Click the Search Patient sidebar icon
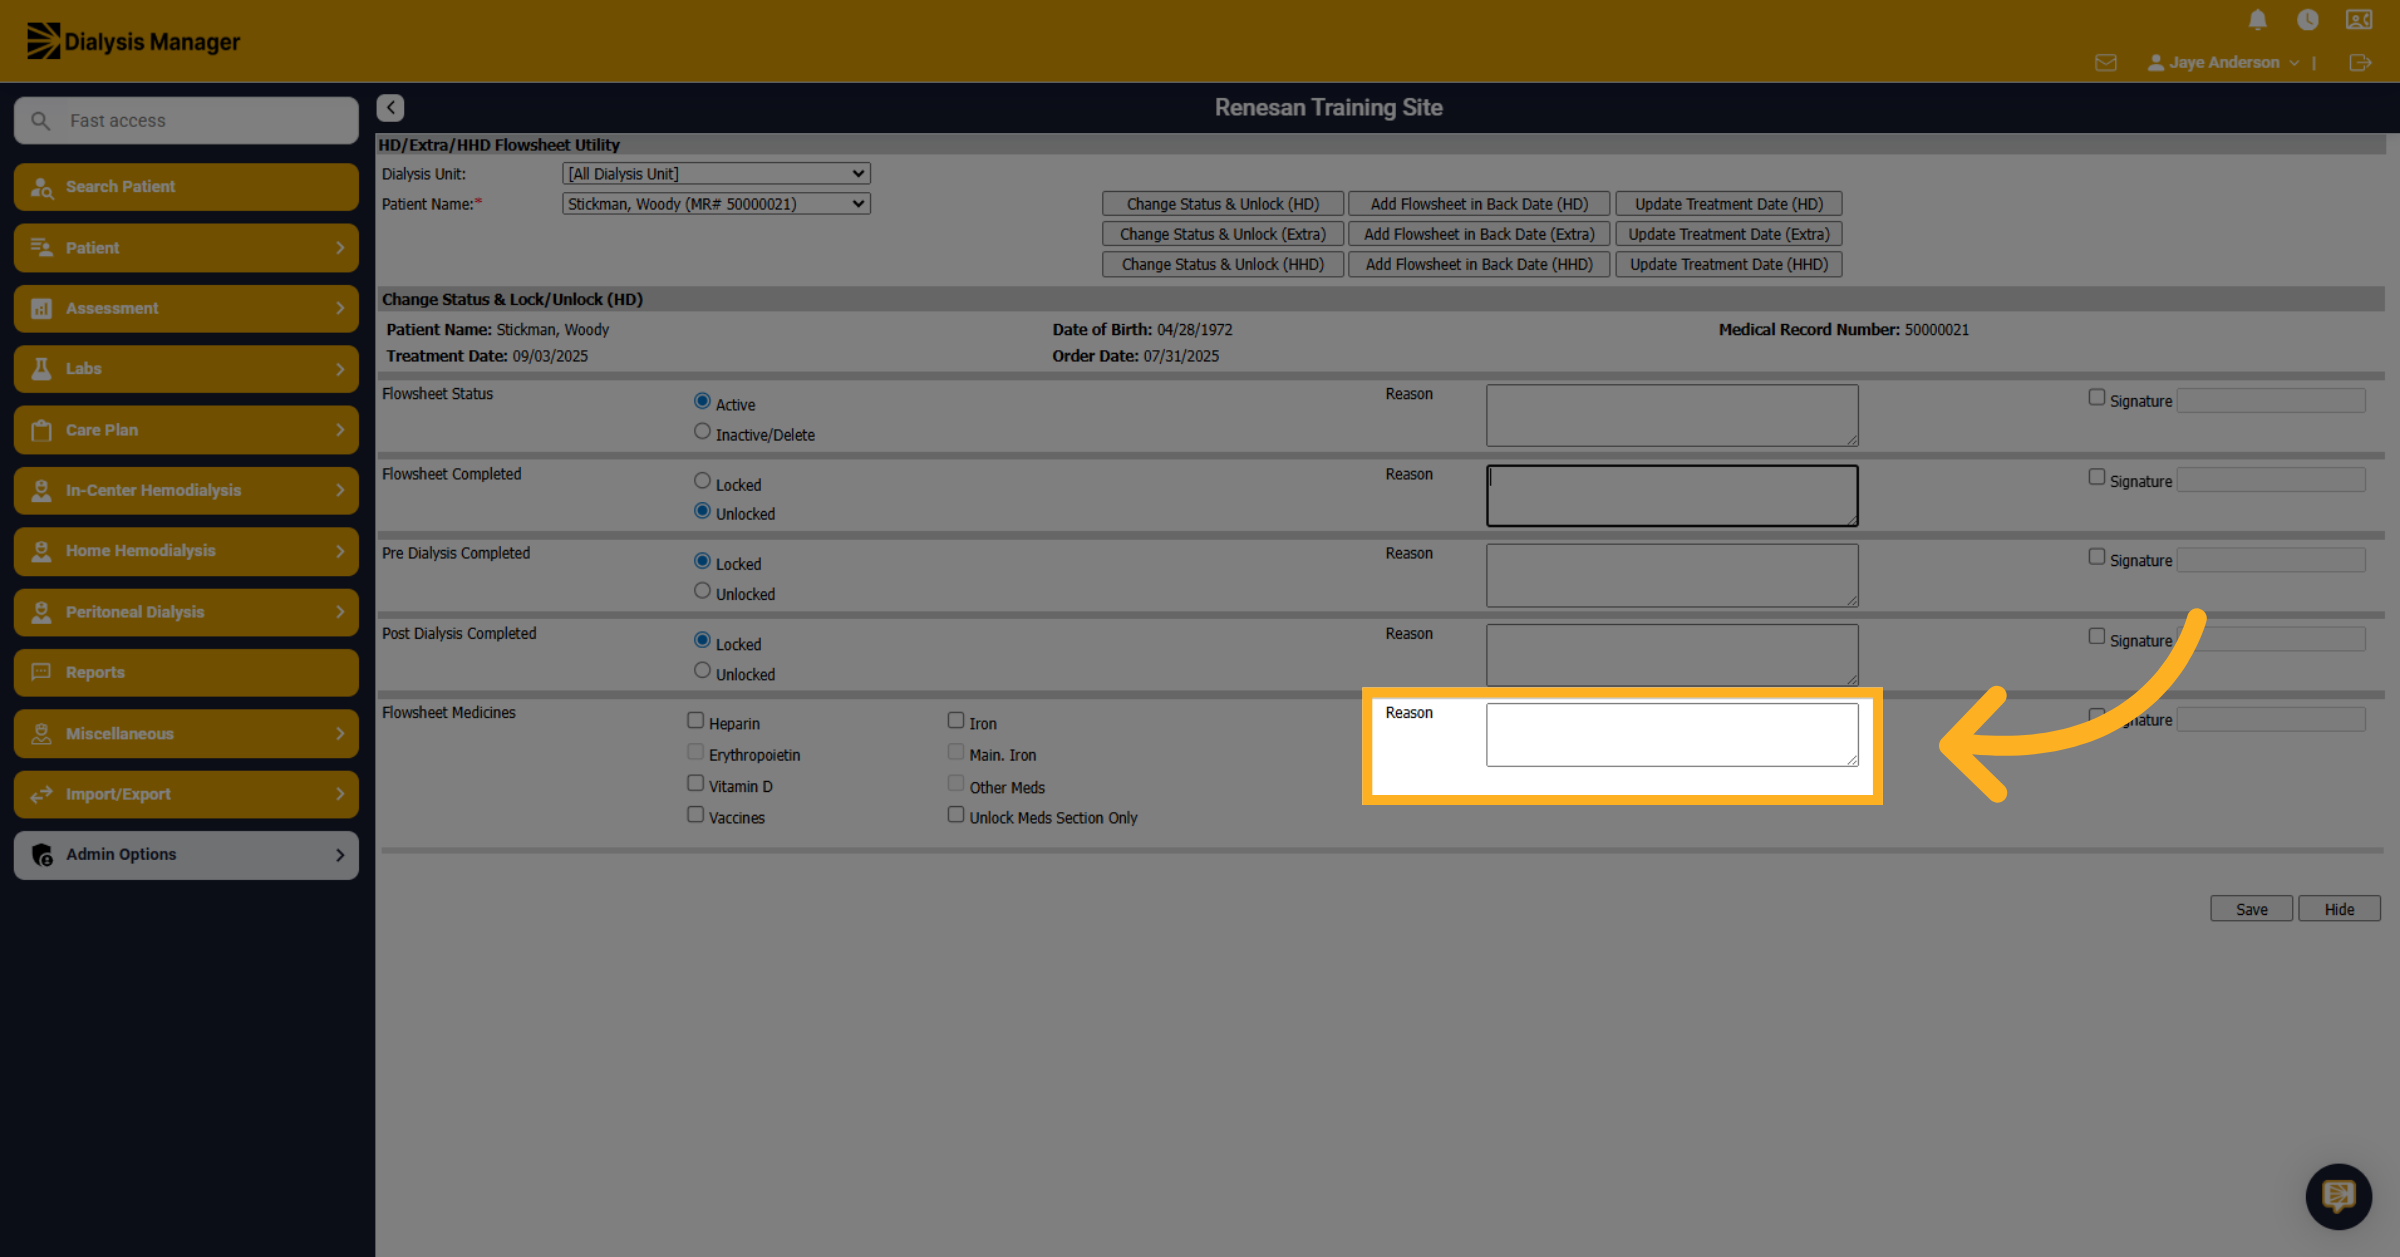This screenshot has width=2400, height=1257. [x=41, y=187]
